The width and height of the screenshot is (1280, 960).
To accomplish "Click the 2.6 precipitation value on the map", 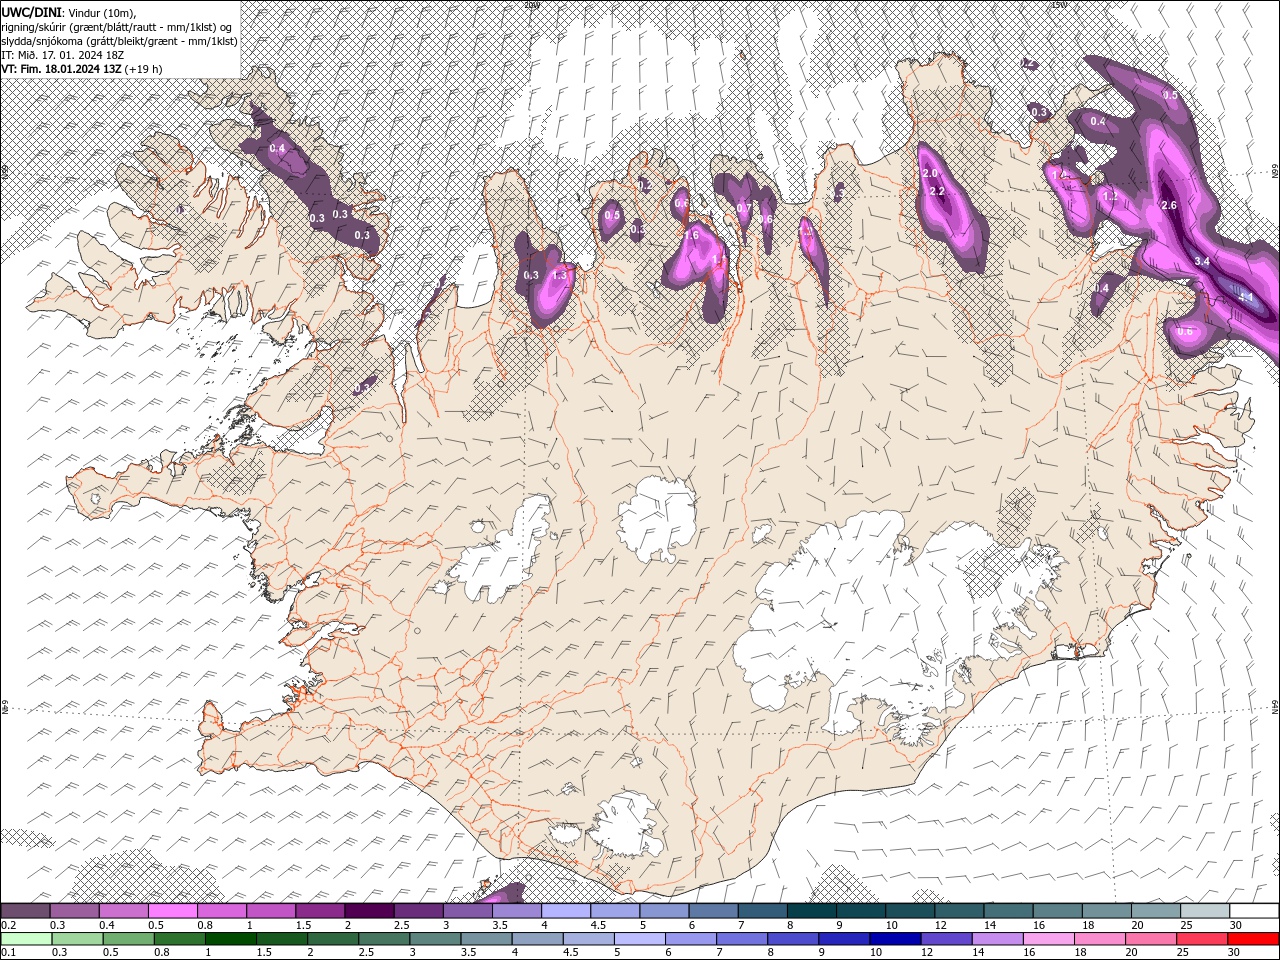I will 1170,205.
